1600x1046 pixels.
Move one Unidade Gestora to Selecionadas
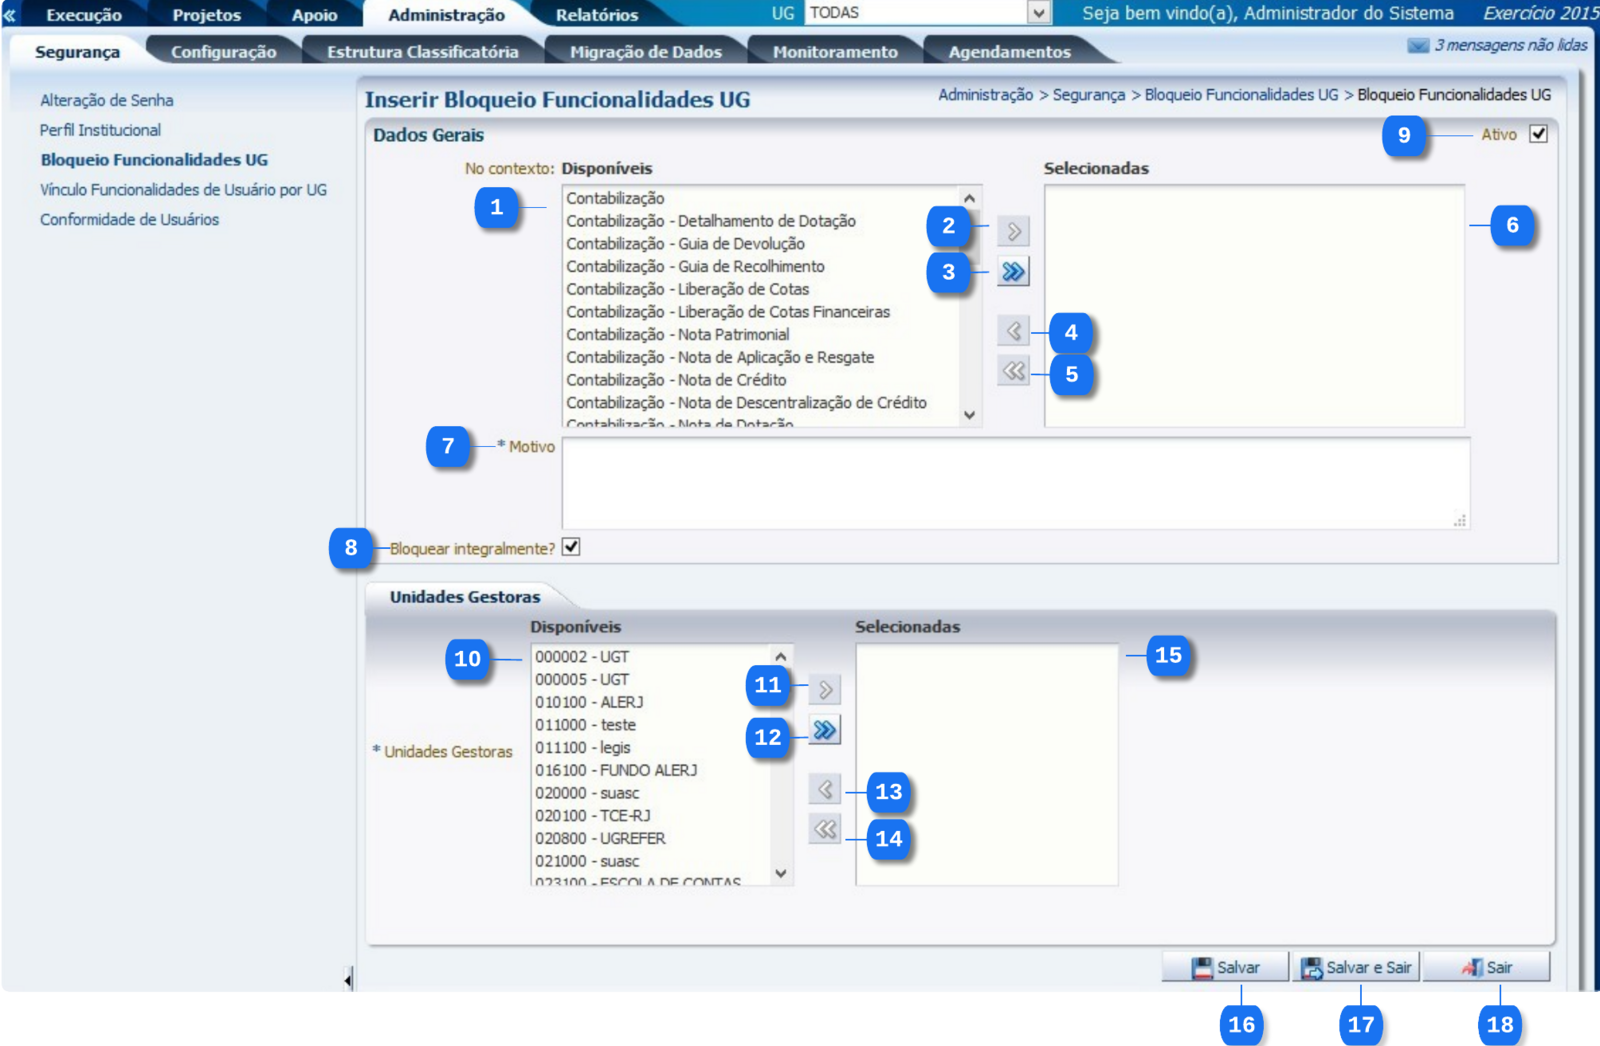(825, 689)
